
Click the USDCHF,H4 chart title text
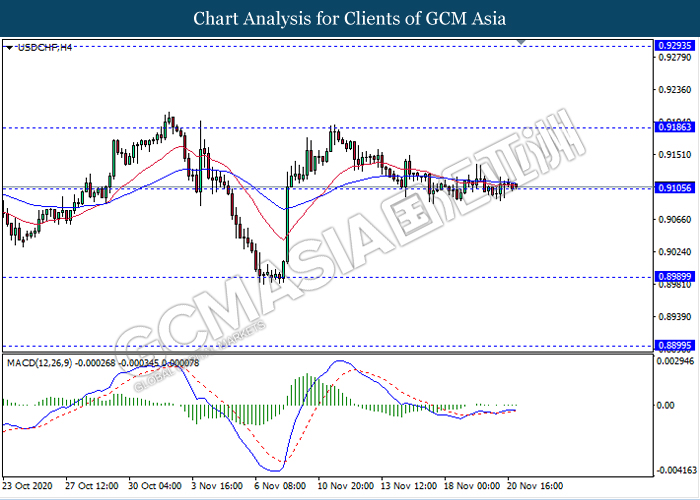point(45,47)
